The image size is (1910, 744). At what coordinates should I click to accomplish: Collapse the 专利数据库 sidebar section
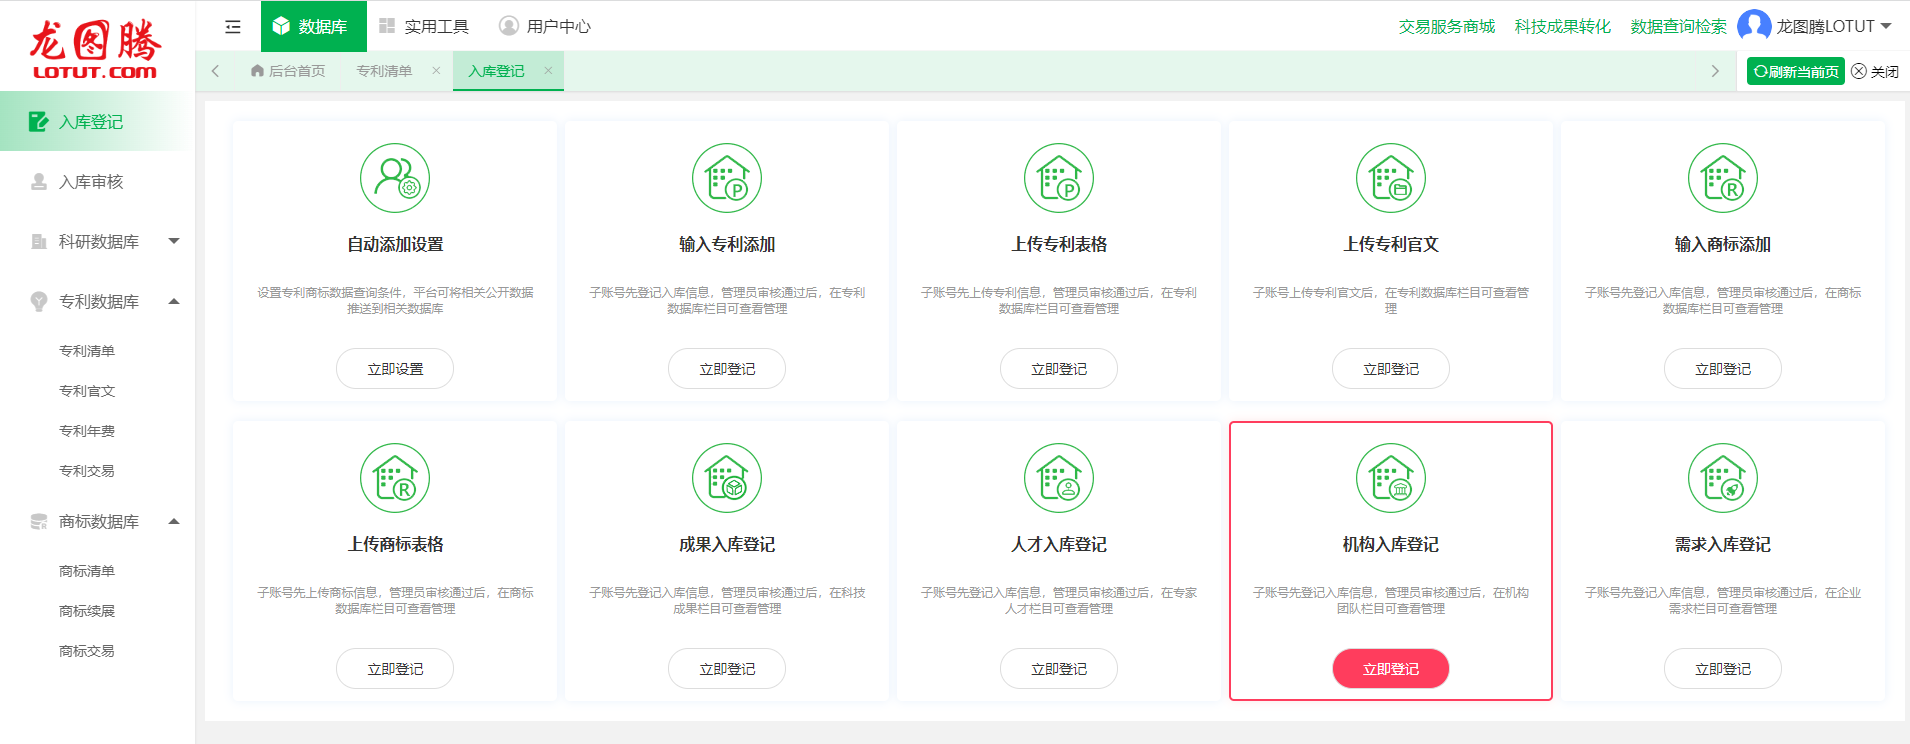(174, 301)
